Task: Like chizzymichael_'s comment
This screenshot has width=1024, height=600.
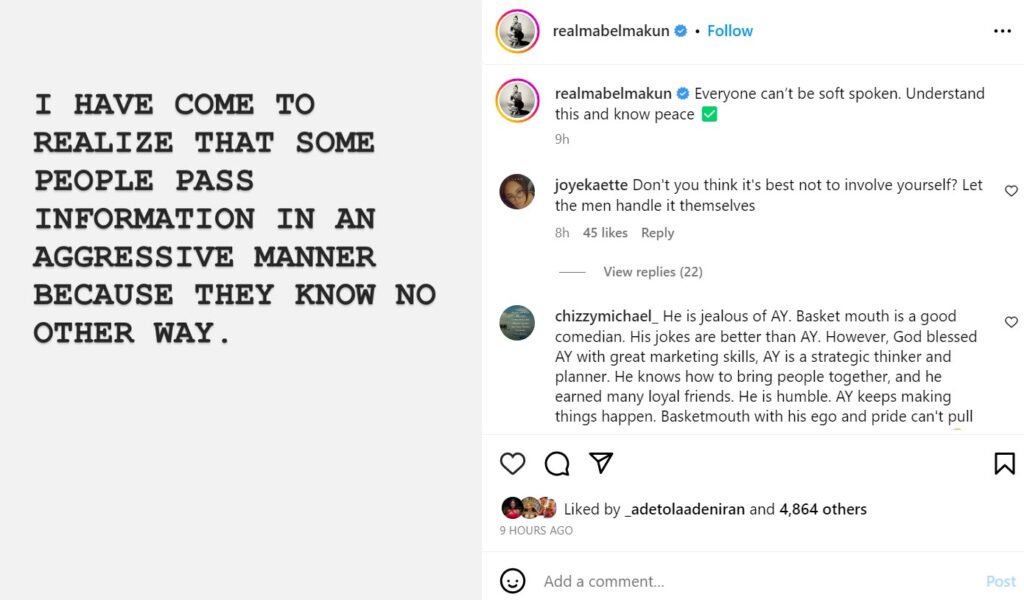Action: (x=1011, y=322)
